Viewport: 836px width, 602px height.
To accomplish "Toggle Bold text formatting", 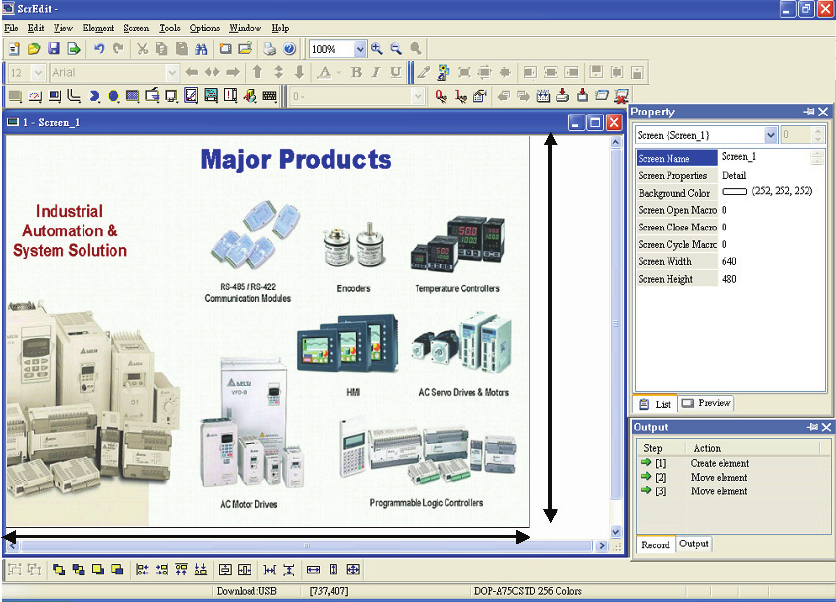I will click(356, 72).
